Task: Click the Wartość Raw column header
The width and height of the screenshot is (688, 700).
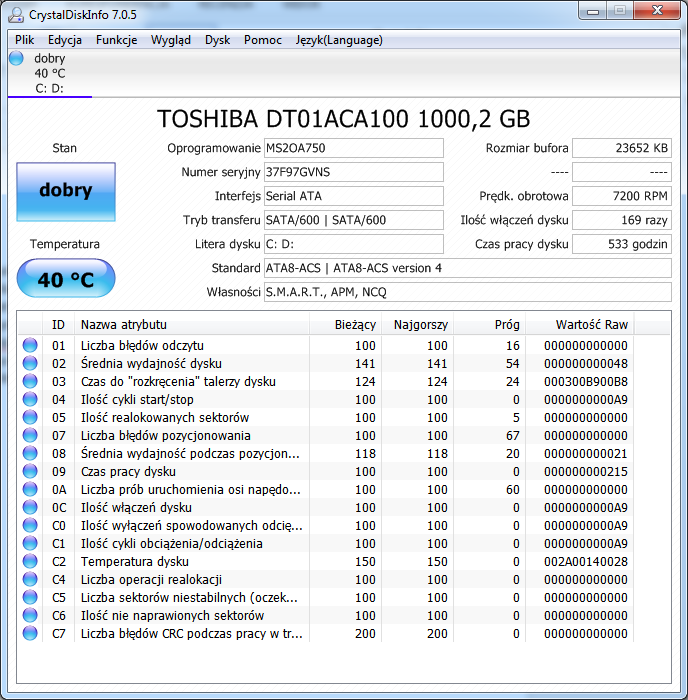Action: pos(580,325)
